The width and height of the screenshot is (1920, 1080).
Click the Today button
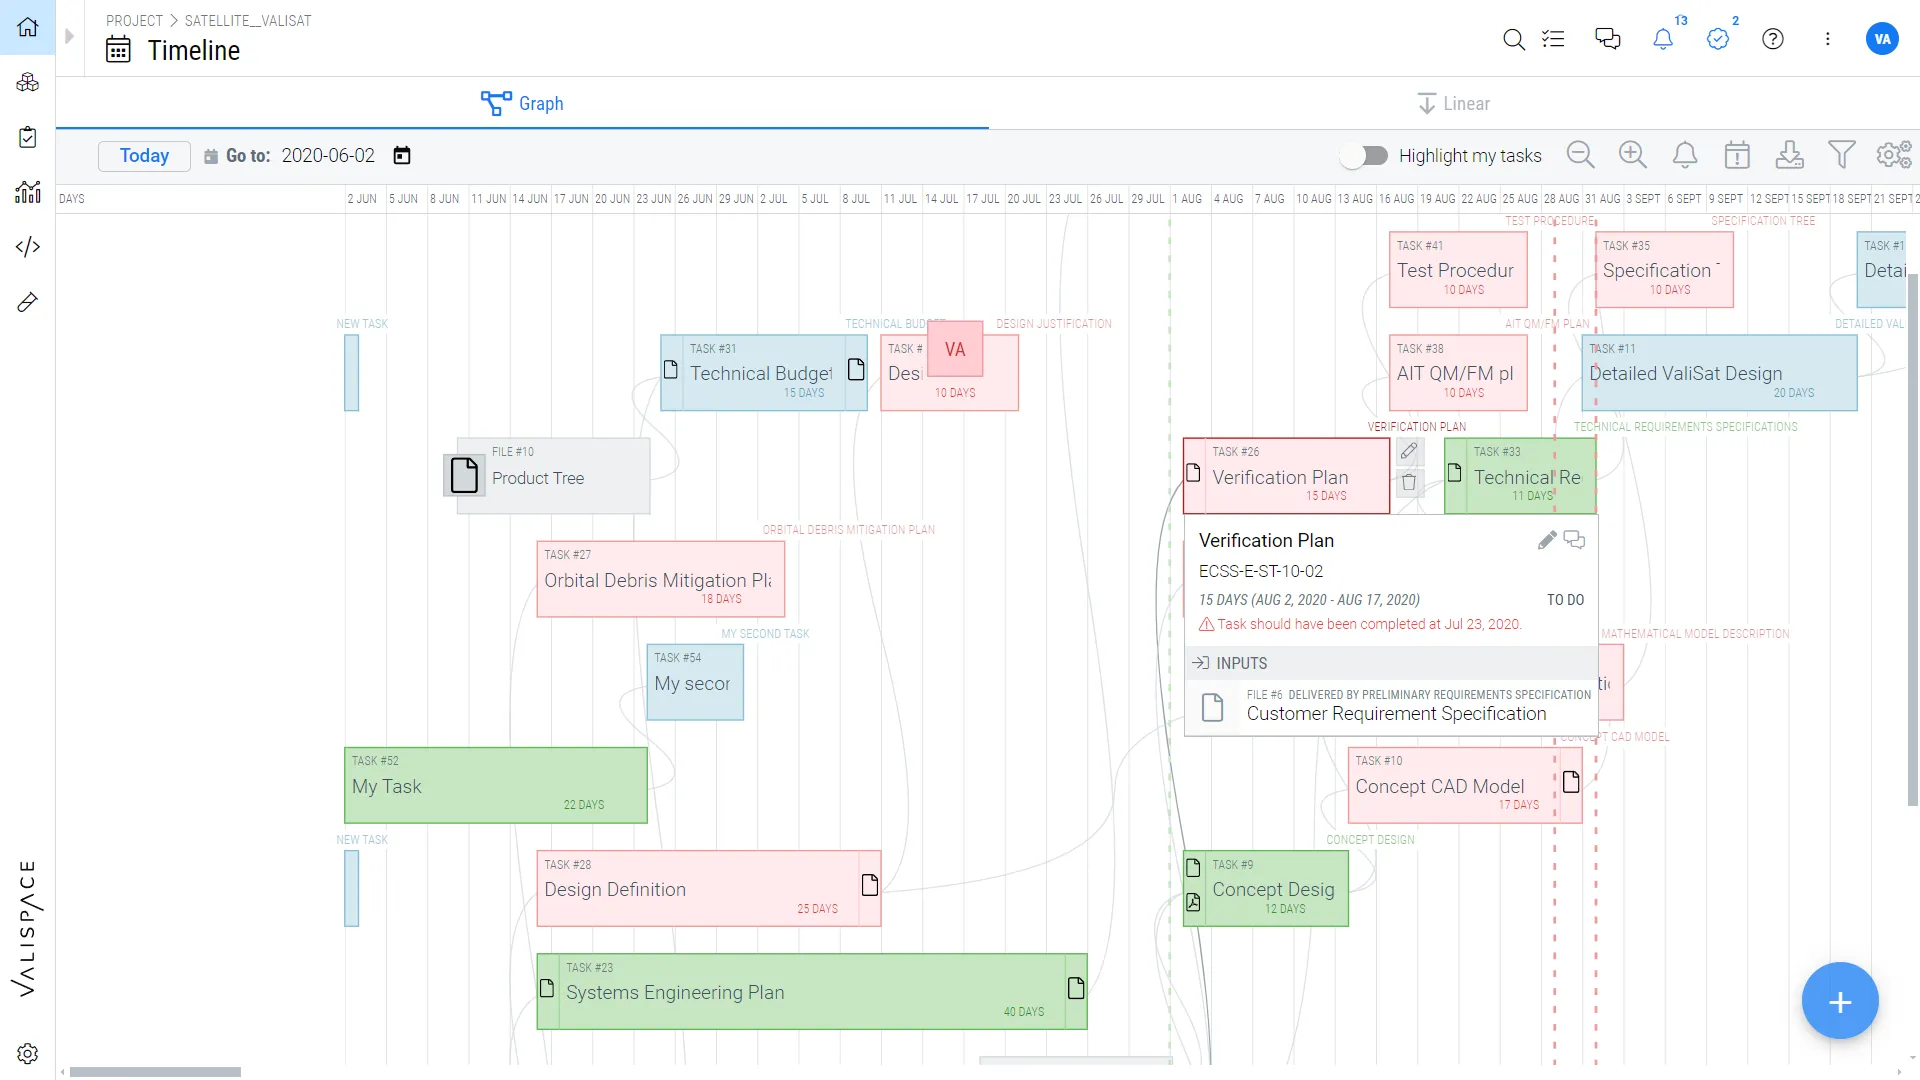(x=144, y=156)
